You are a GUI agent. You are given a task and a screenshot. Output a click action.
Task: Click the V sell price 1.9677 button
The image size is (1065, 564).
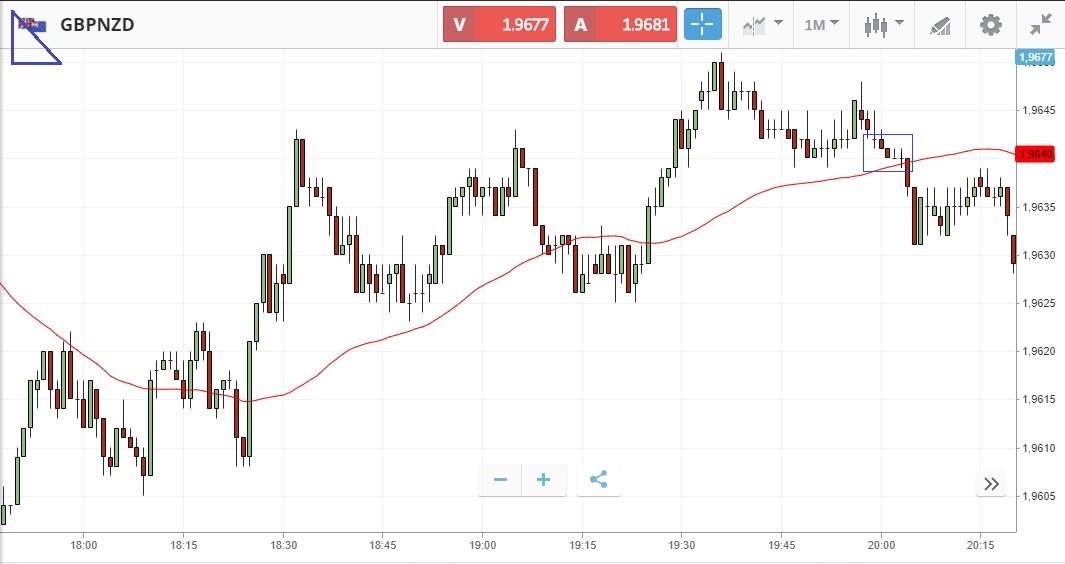tap(500, 25)
